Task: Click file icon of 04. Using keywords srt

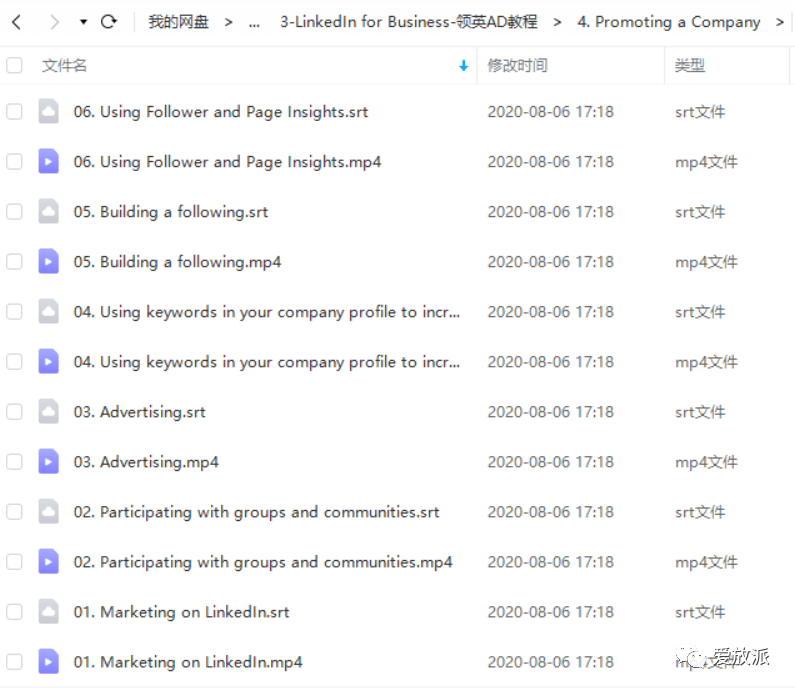Action: (x=48, y=312)
